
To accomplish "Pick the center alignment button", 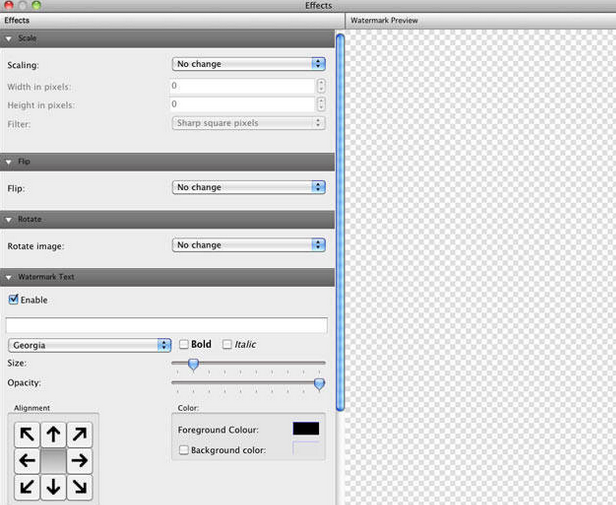I will coord(53,462).
